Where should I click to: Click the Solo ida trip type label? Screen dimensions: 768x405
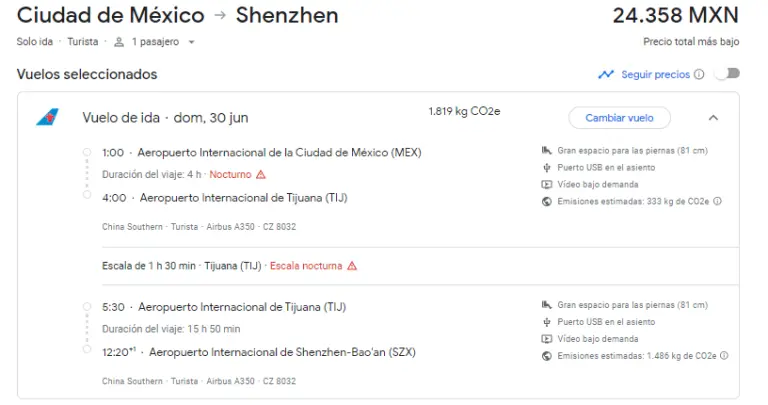(35, 42)
